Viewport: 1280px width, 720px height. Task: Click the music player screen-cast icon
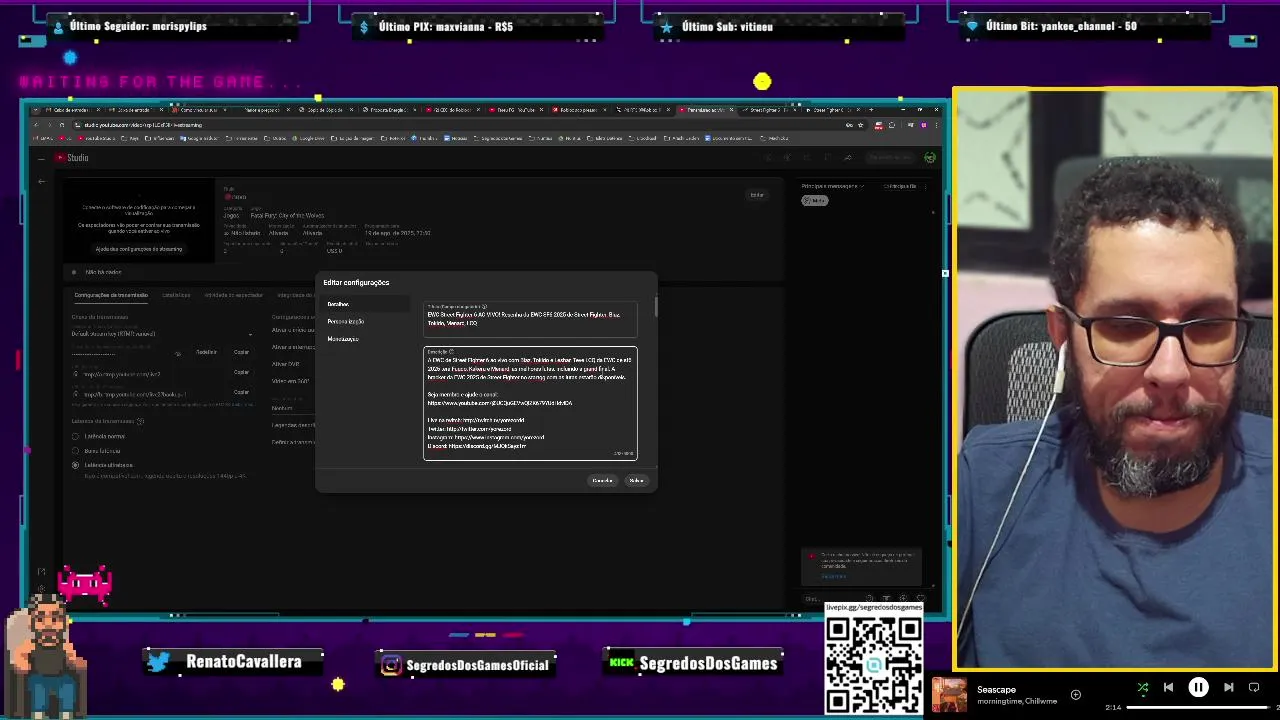pos(1254,687)
